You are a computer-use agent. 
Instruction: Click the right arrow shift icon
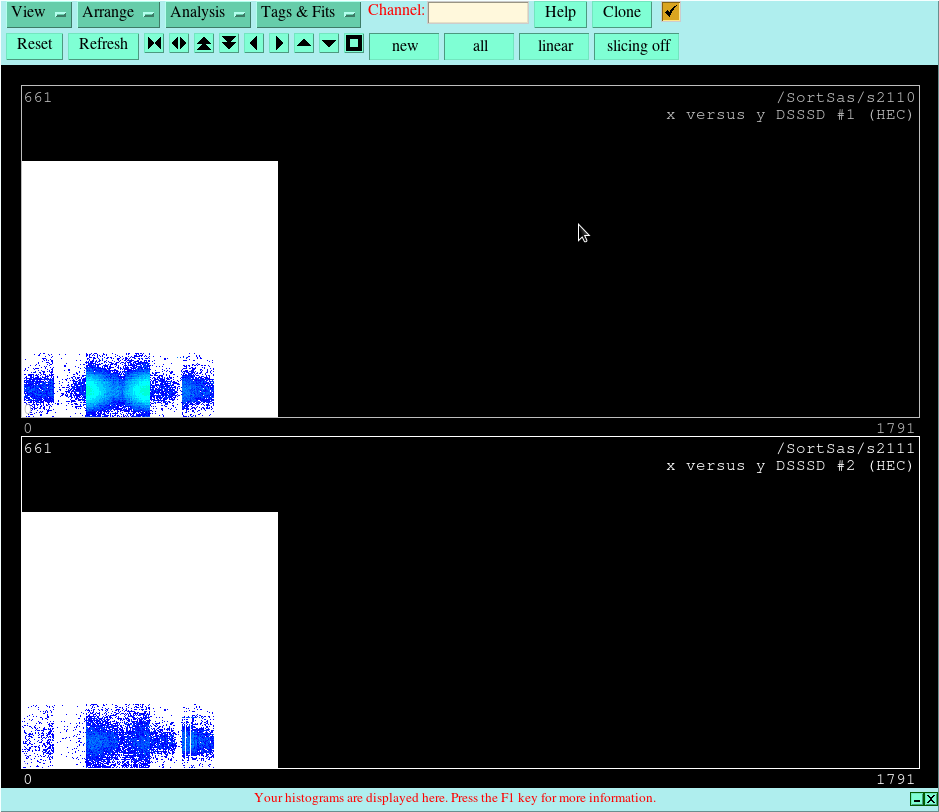click(279, 43)
